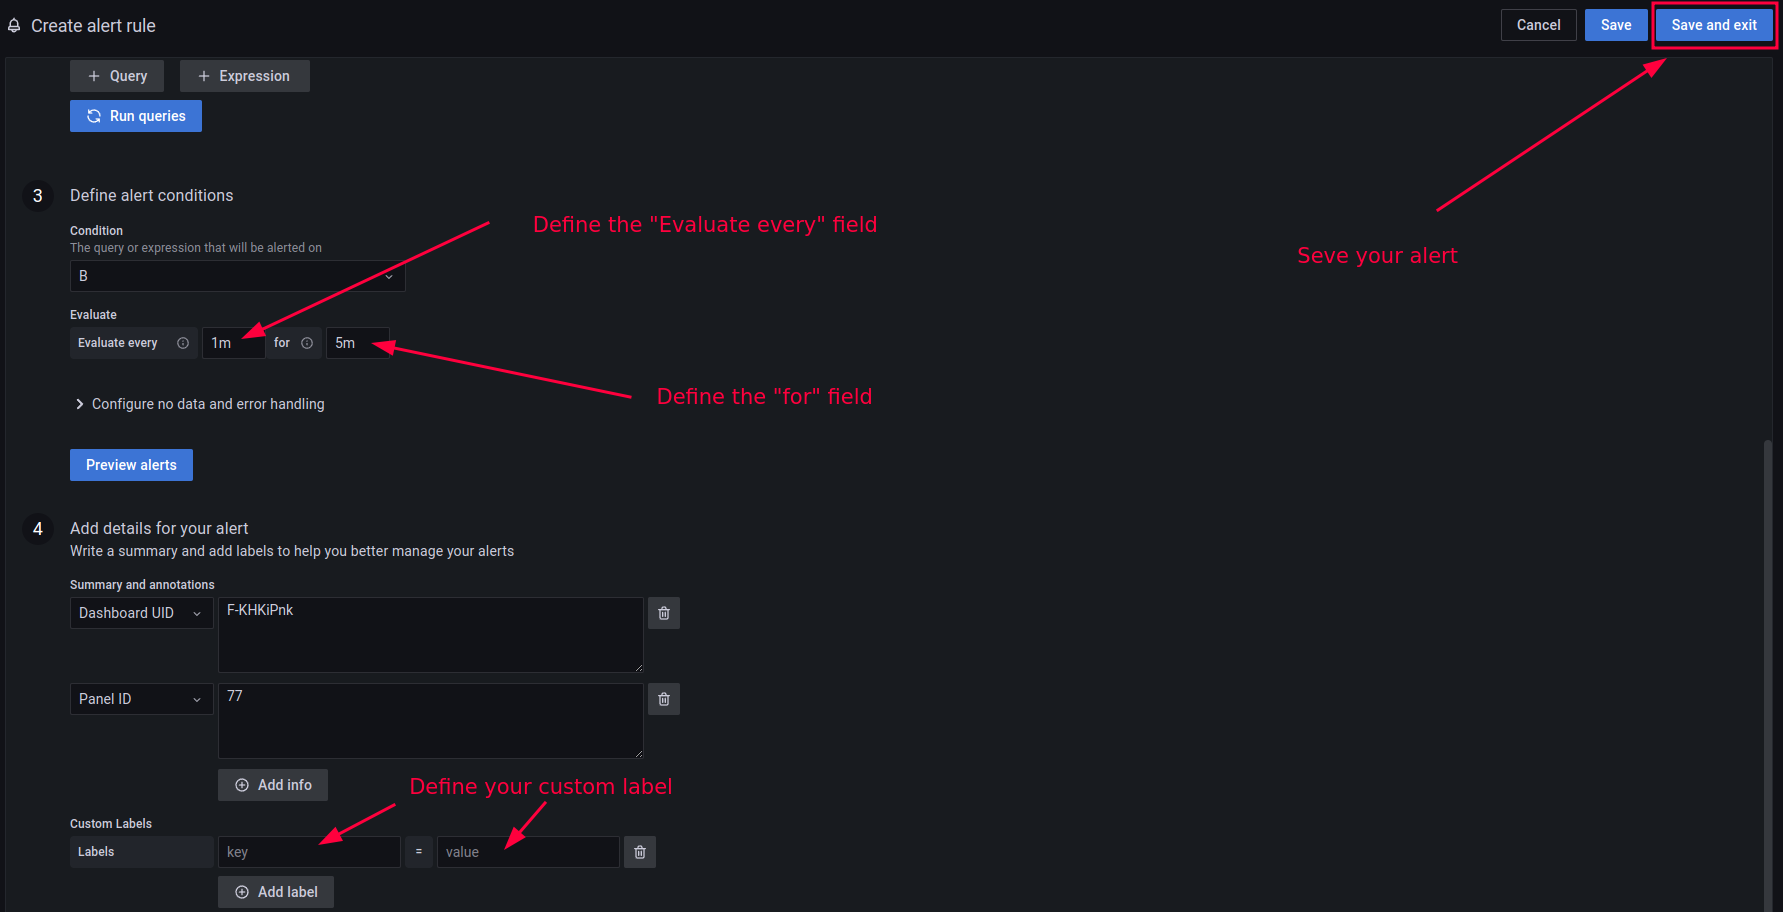Click the bell icon beside Create alert rule
1783x912 pixels.
[14, 26]
